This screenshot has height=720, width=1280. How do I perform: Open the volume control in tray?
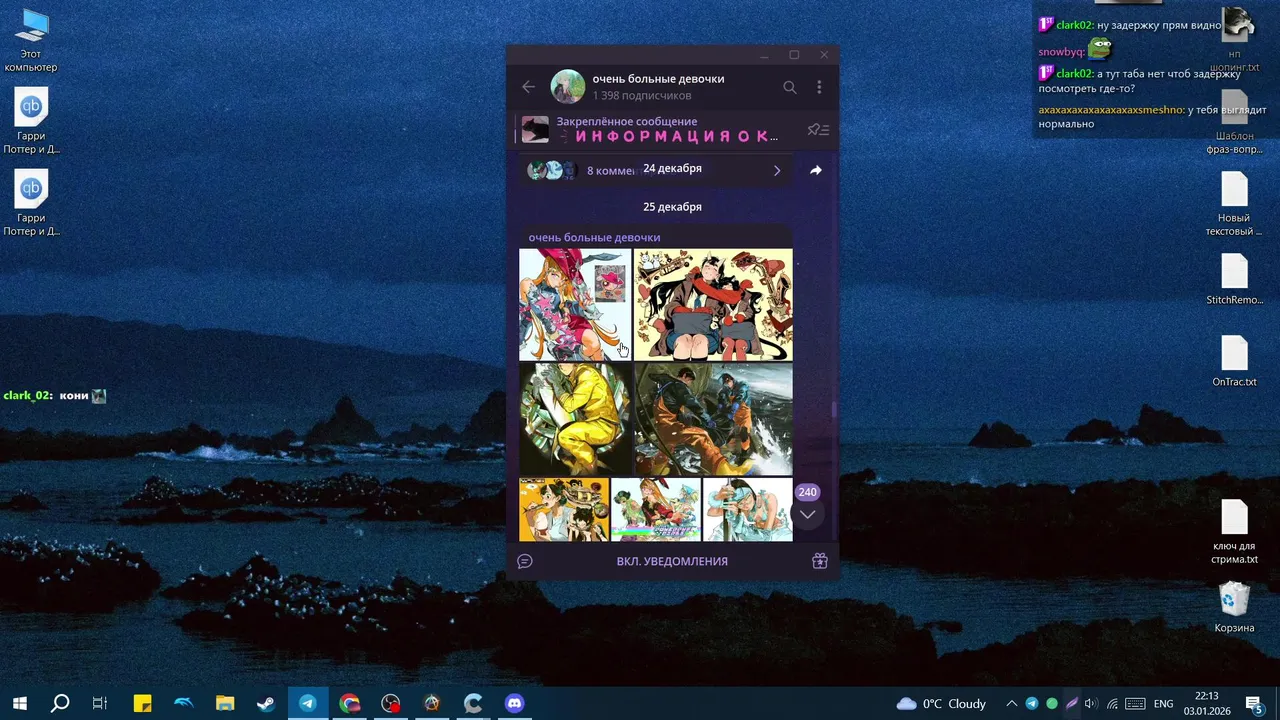(x=1090, y=703)
